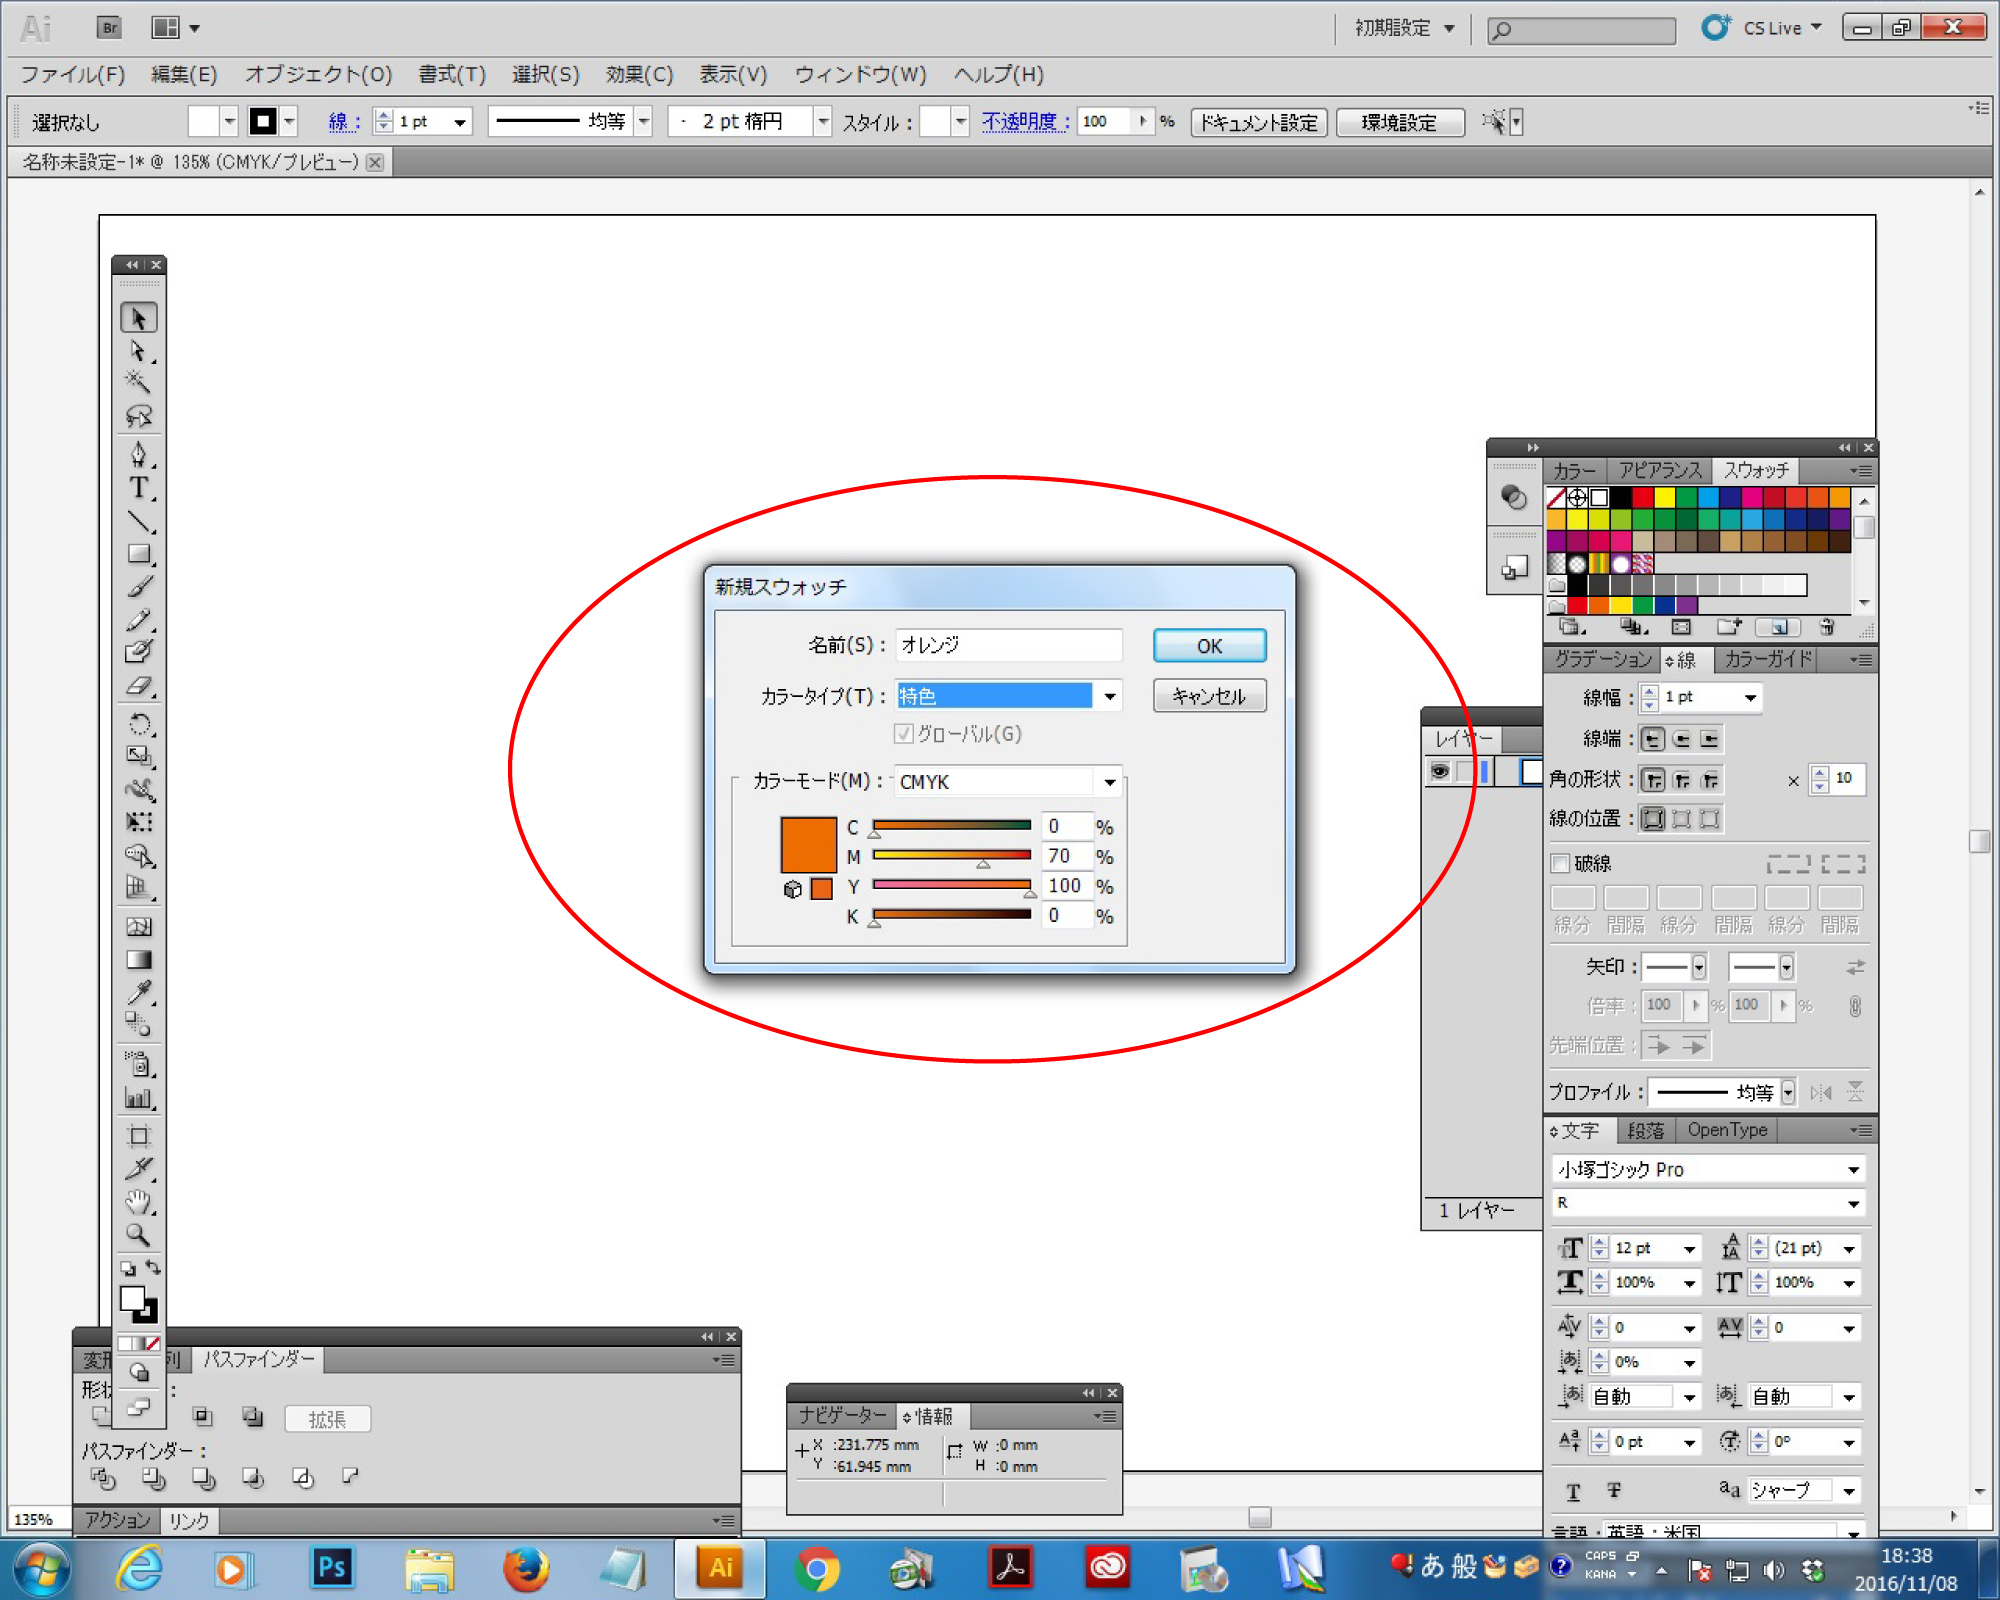Switch to the アピアランス tab
The height and width of the screenshot is (1600, 2000).
tap(1659, 470)
